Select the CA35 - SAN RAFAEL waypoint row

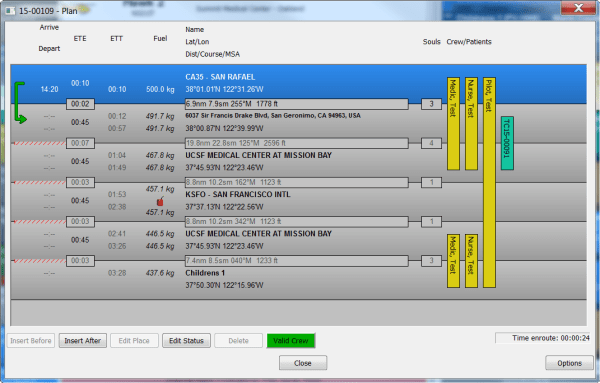coord(298,84)
